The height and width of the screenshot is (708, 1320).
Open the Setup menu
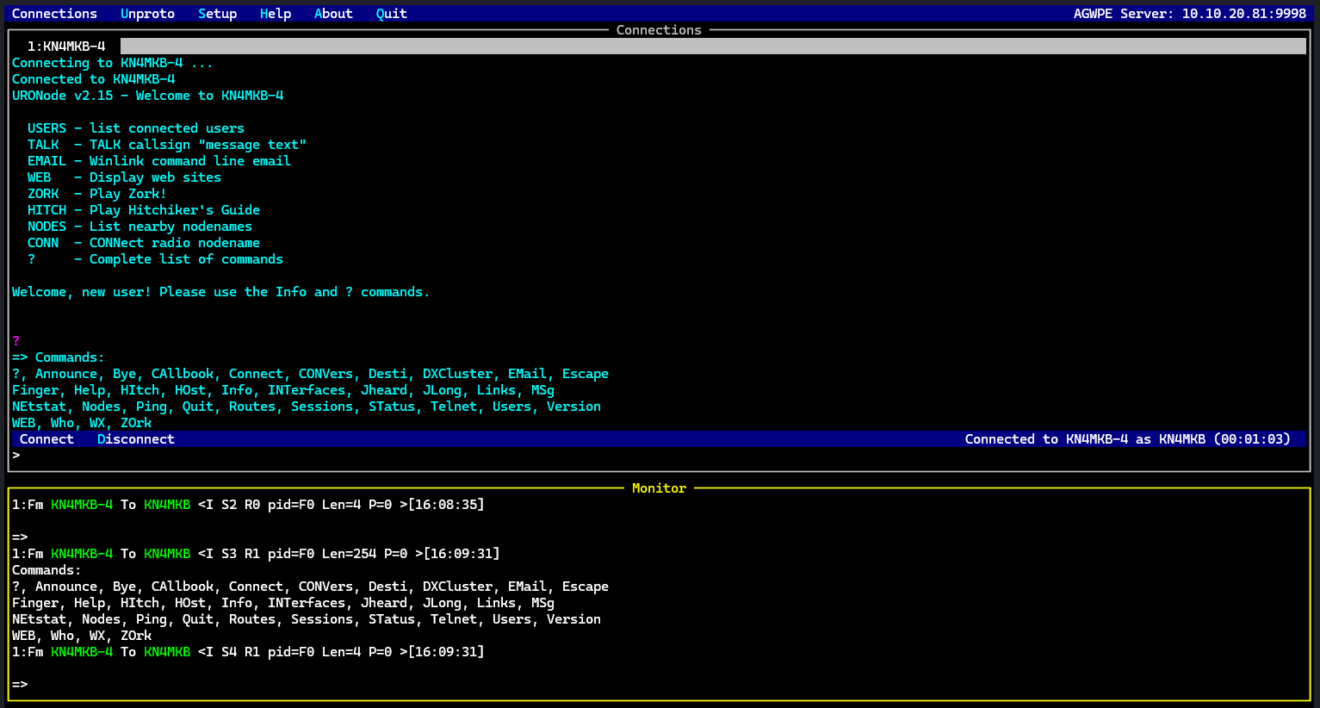point(217,13)
